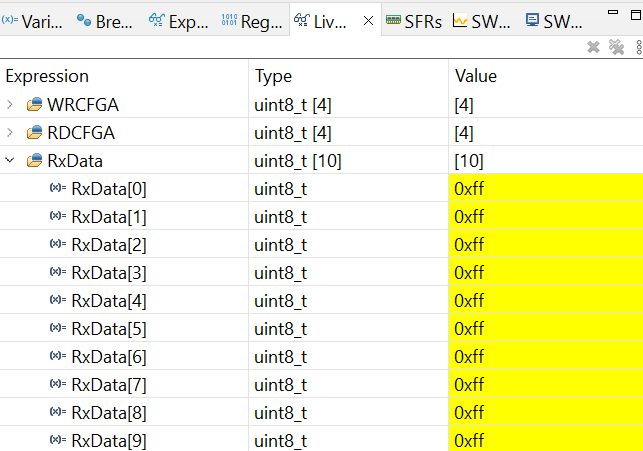Click the variable icon beside RxData[7]
This screenshot has height=451, width=643.
[58, 383]
